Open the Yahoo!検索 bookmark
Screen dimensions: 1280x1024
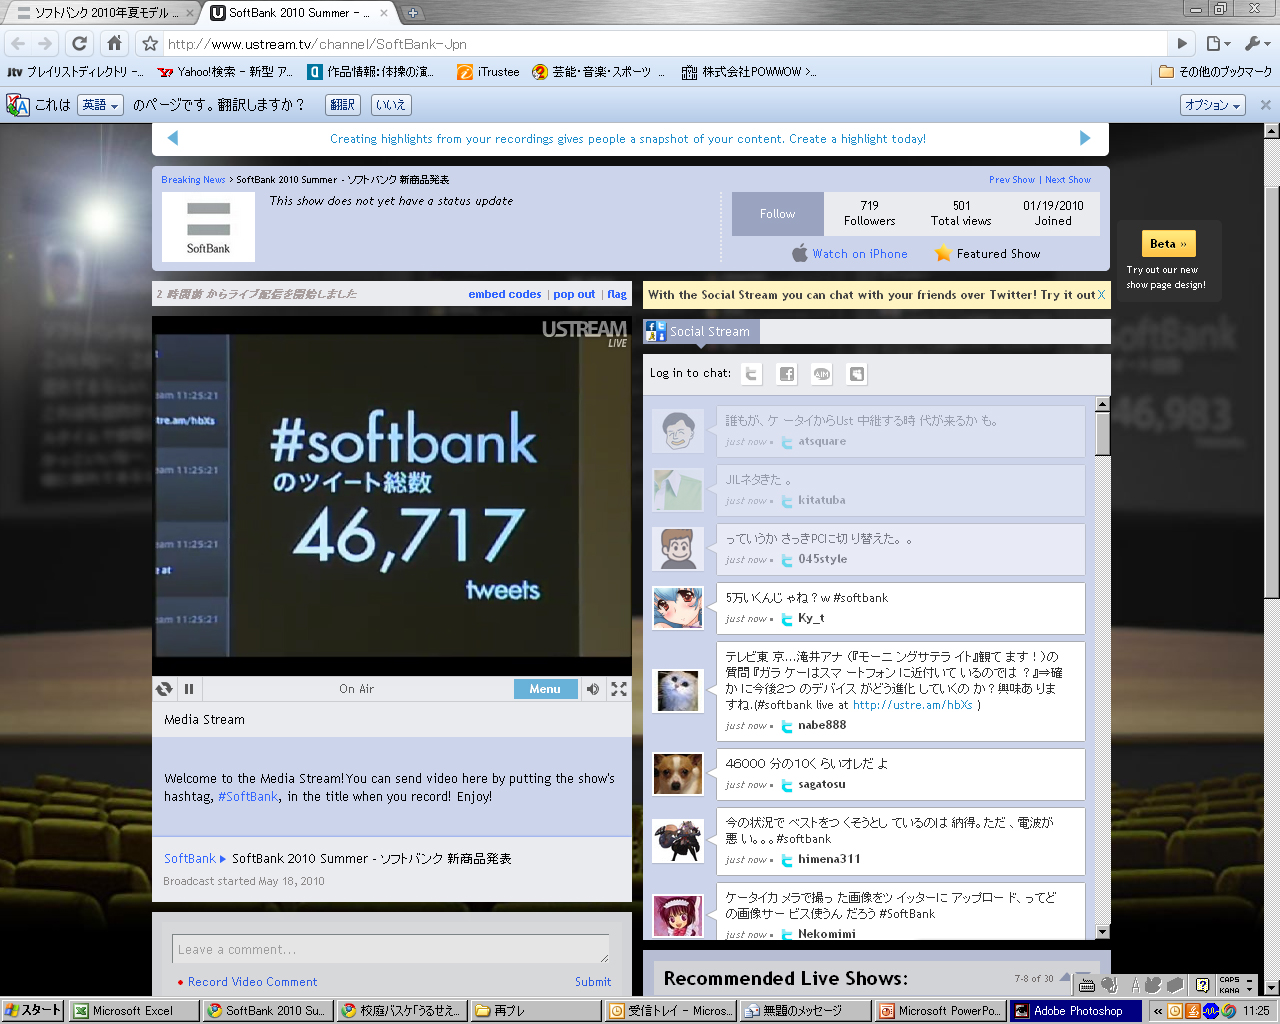tap(226, 72)
